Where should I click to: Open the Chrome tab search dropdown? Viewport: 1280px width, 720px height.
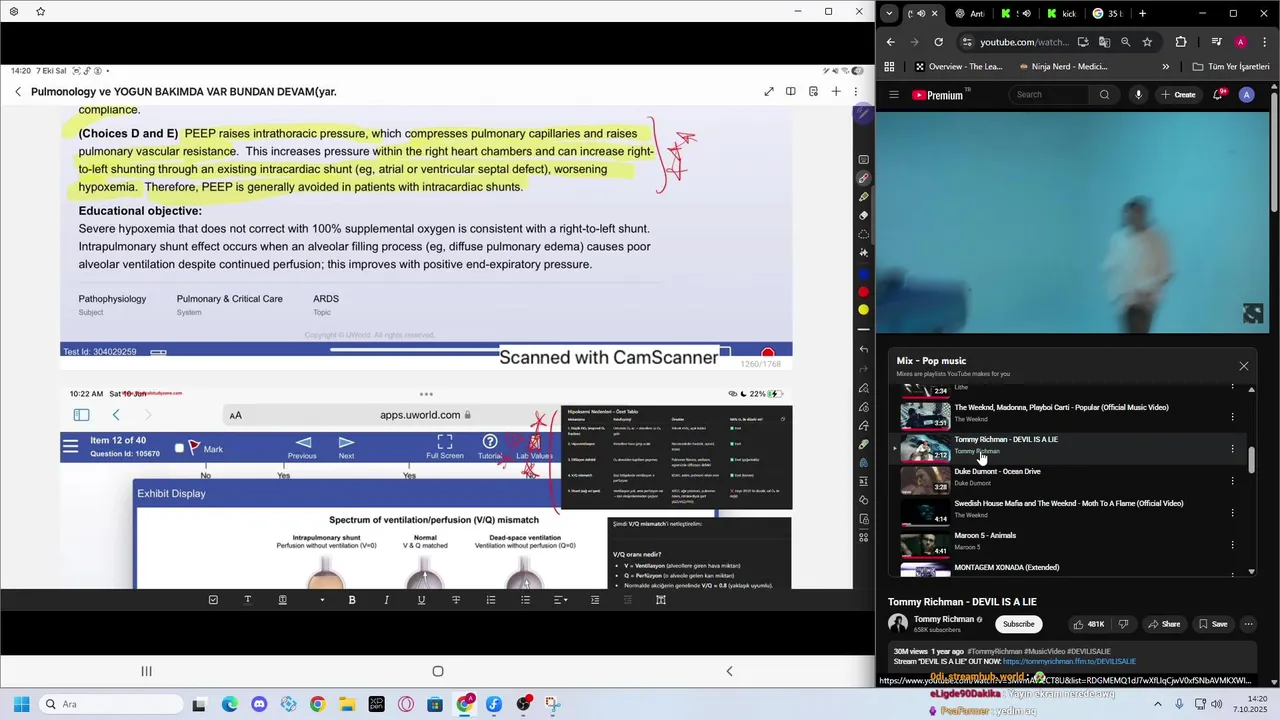coord(889,13)
